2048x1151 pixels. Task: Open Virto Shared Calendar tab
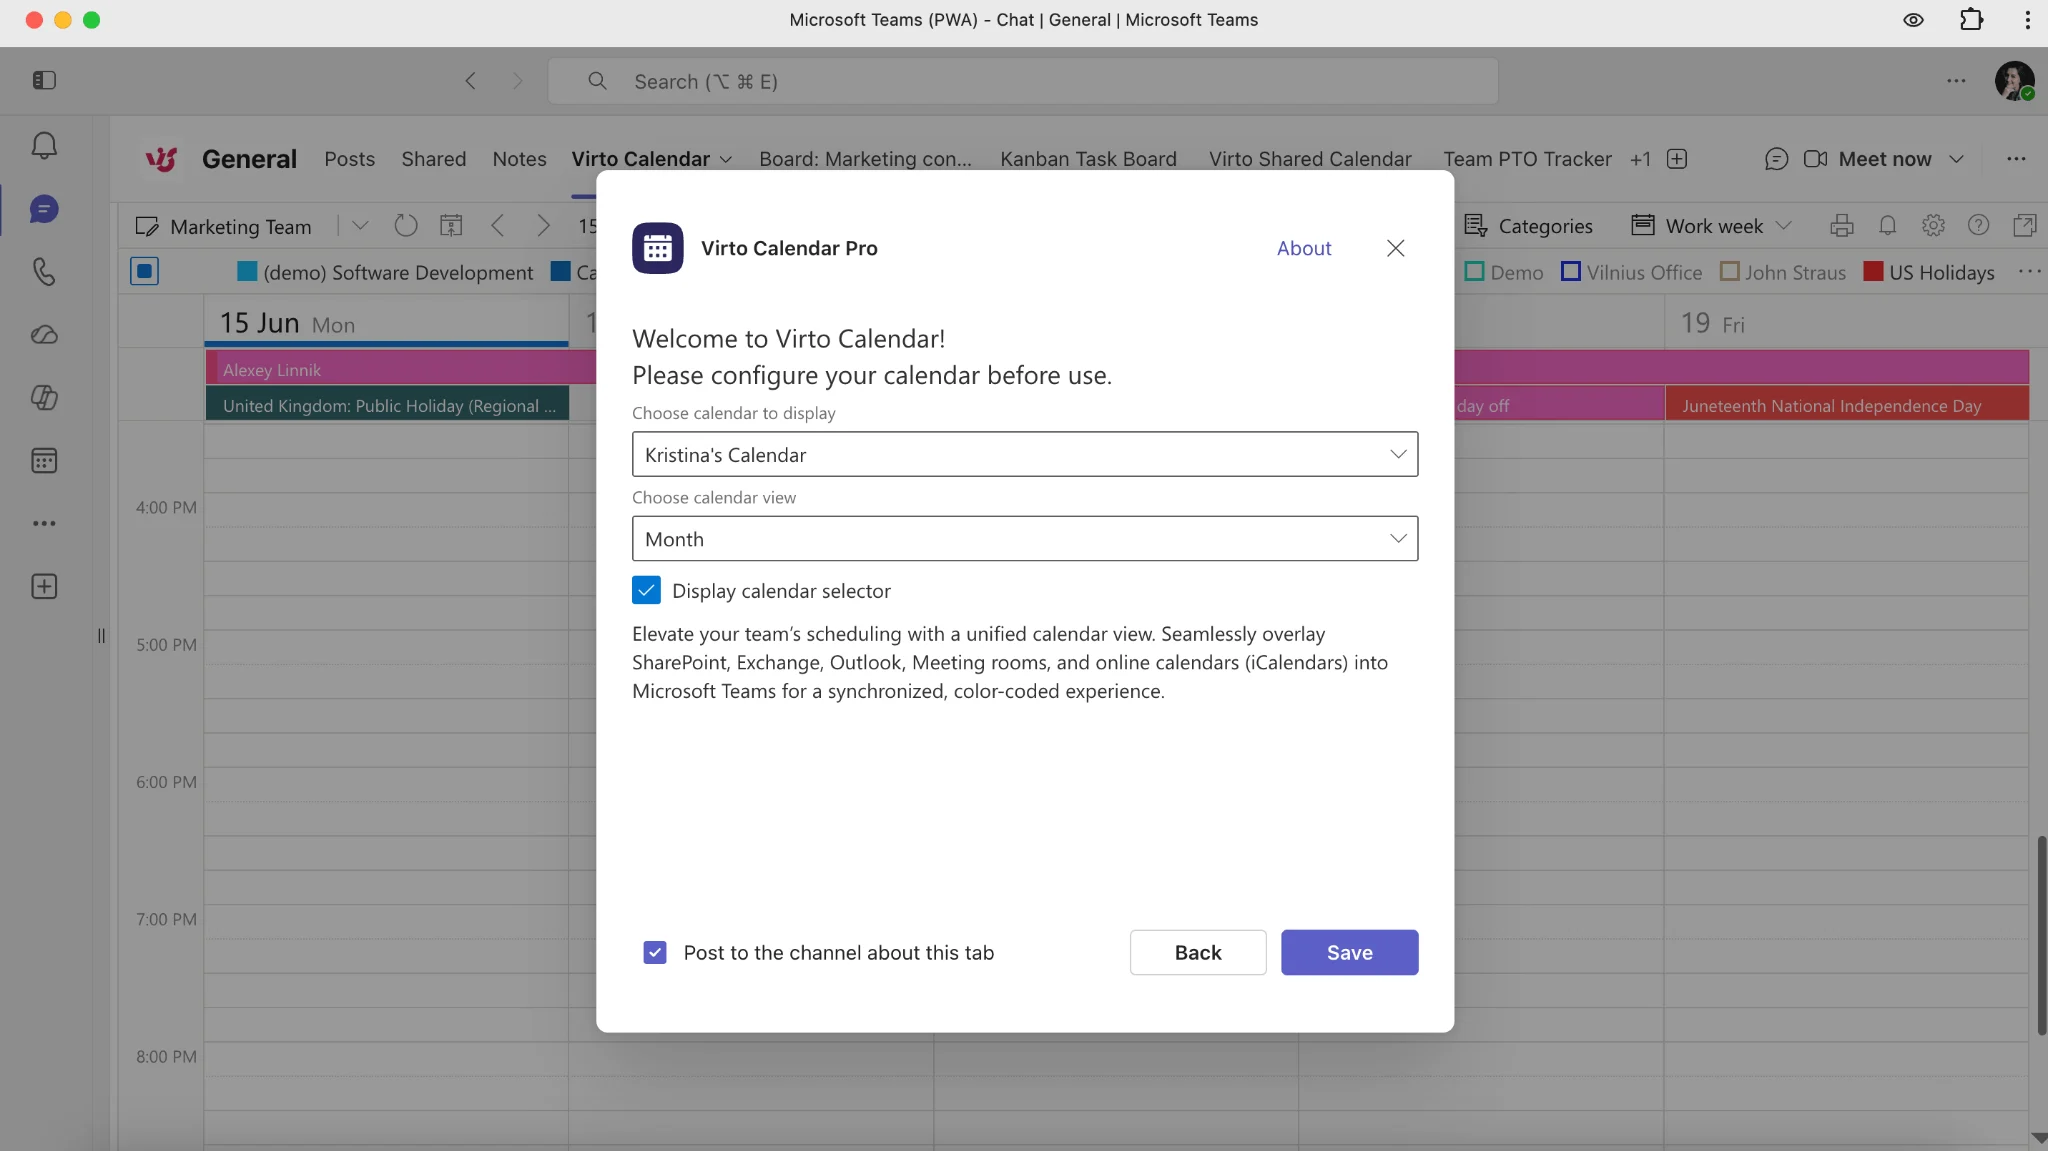tap(1310, 159)
